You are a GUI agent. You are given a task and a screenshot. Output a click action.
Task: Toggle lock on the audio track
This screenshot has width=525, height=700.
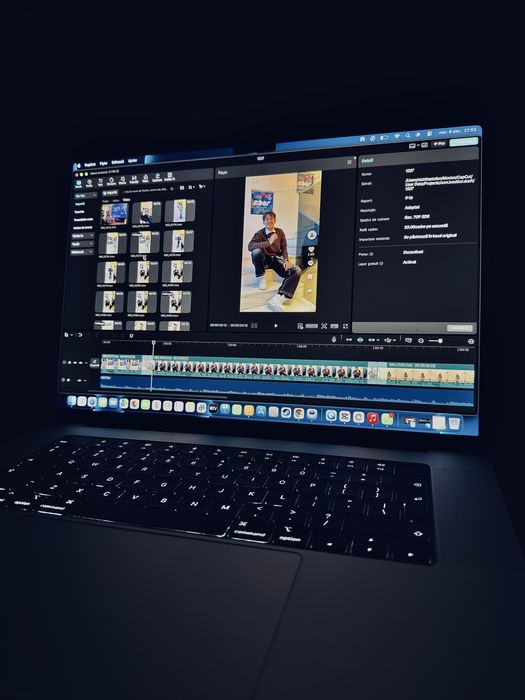[68, 380]
